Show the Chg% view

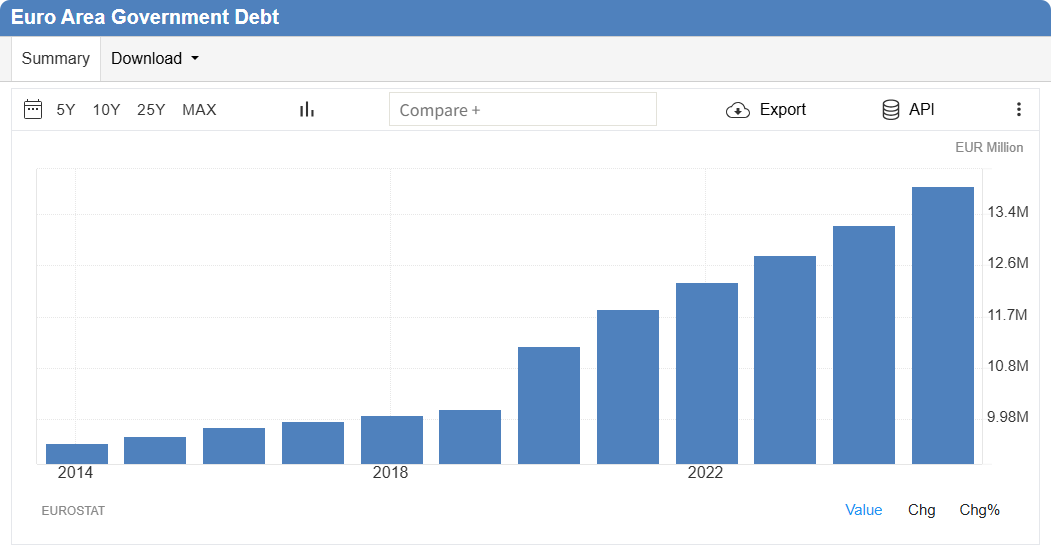coord(979,510)
